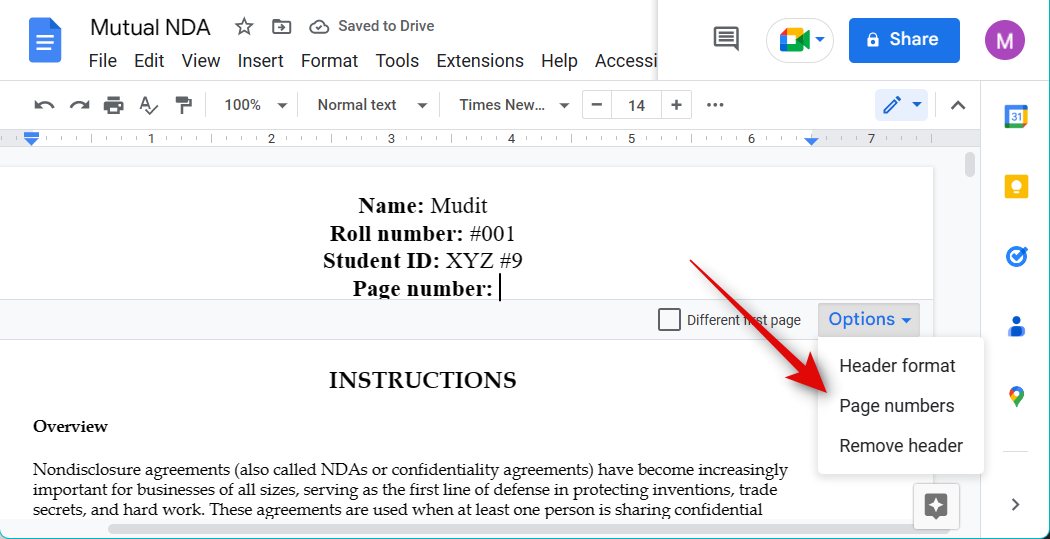
Task: Open the zoom level 100% dropdown
Action: 255,105
